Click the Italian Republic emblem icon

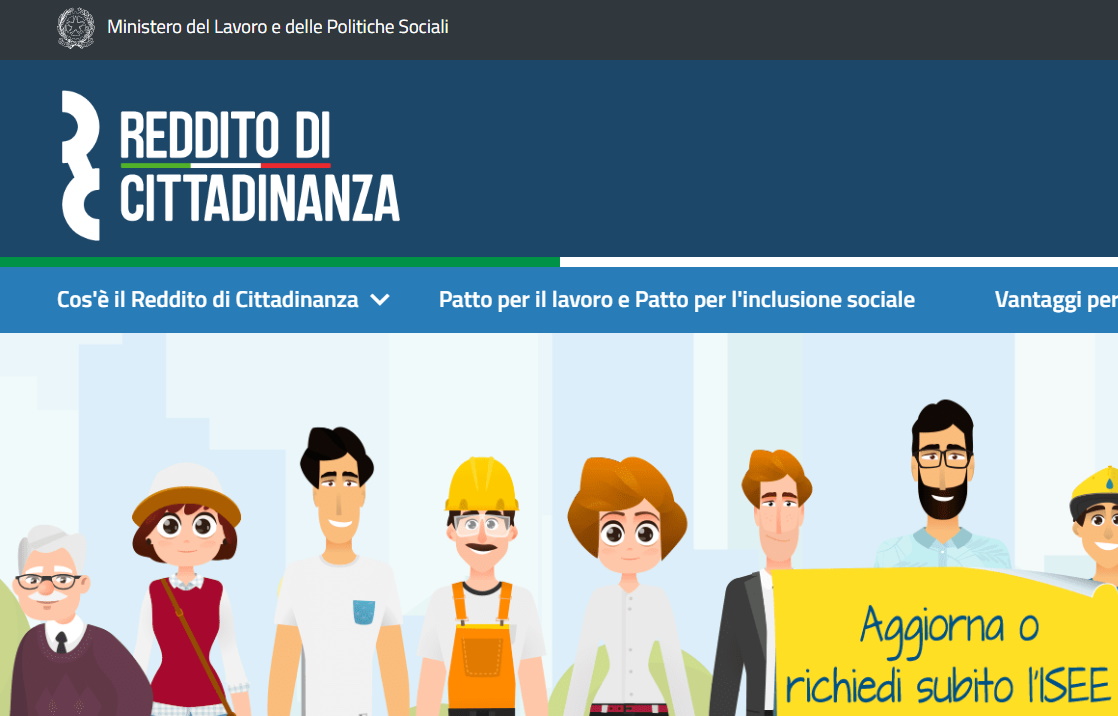76,28
